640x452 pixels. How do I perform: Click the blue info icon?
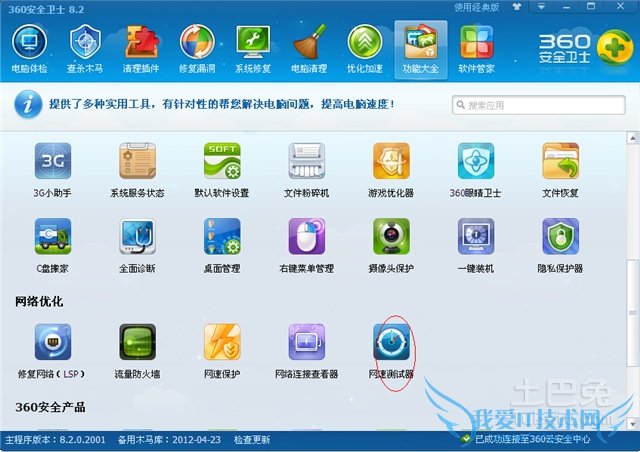[28, 105]
